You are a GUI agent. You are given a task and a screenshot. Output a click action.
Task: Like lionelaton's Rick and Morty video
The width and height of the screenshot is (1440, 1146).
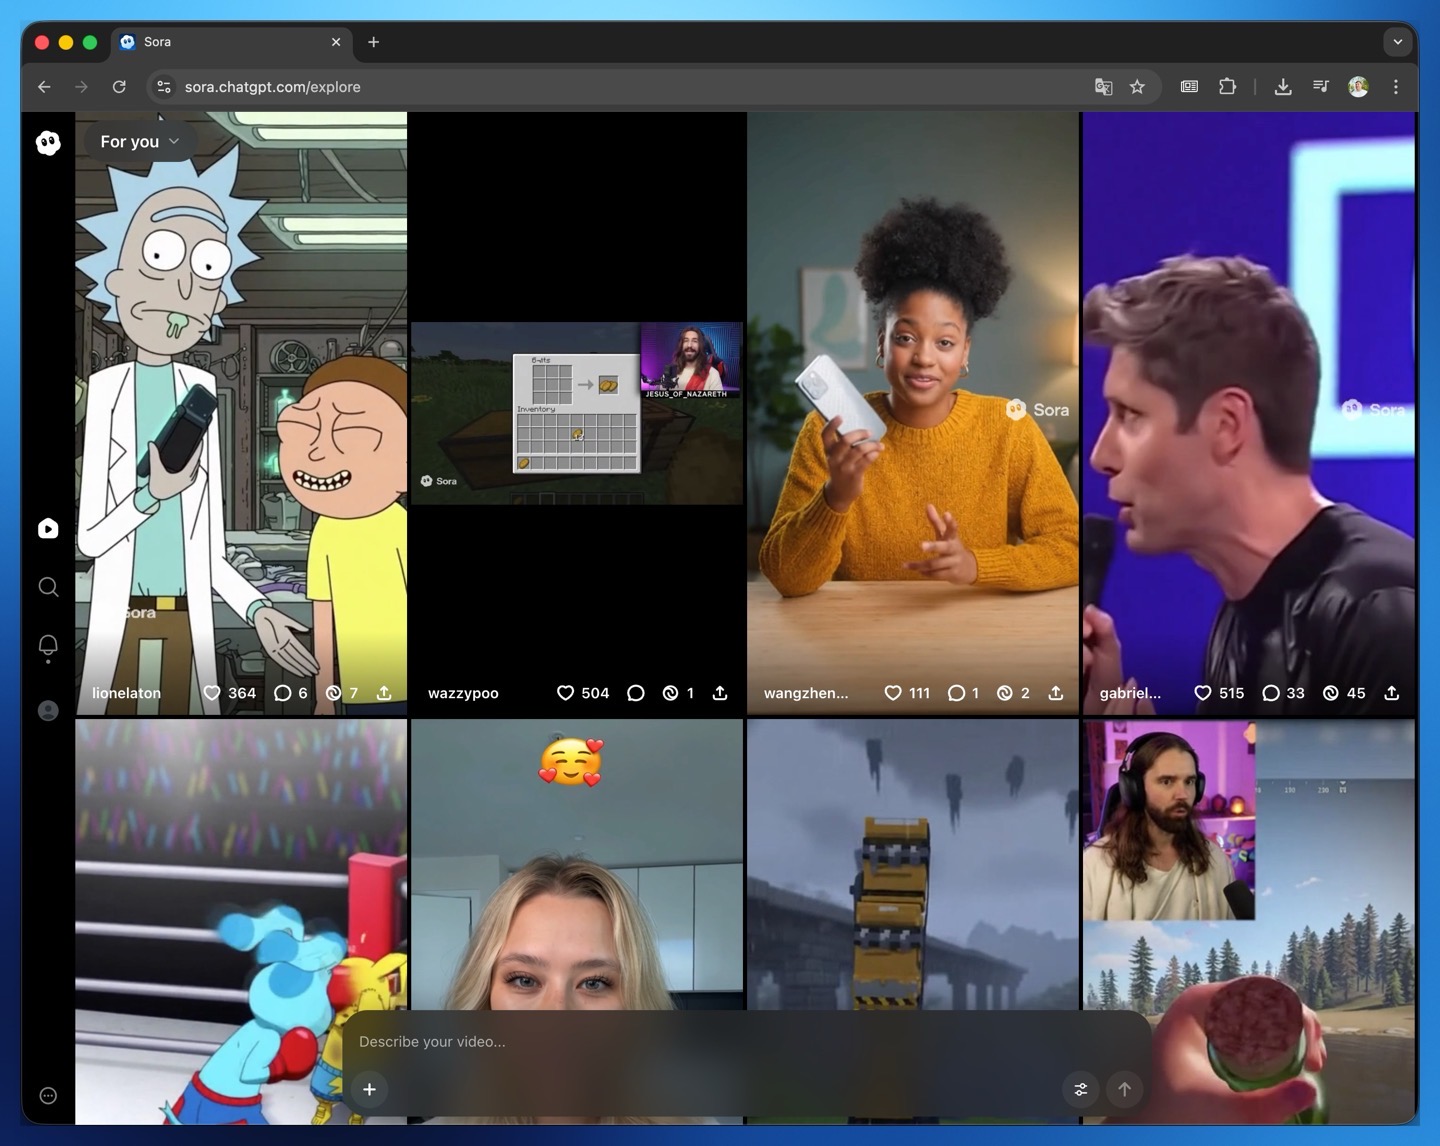pyautogui.click(x=212, y=693)
